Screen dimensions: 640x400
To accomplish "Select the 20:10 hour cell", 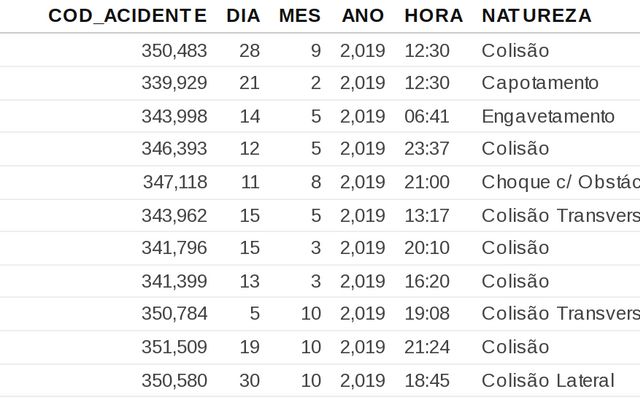I will (427, 248).
